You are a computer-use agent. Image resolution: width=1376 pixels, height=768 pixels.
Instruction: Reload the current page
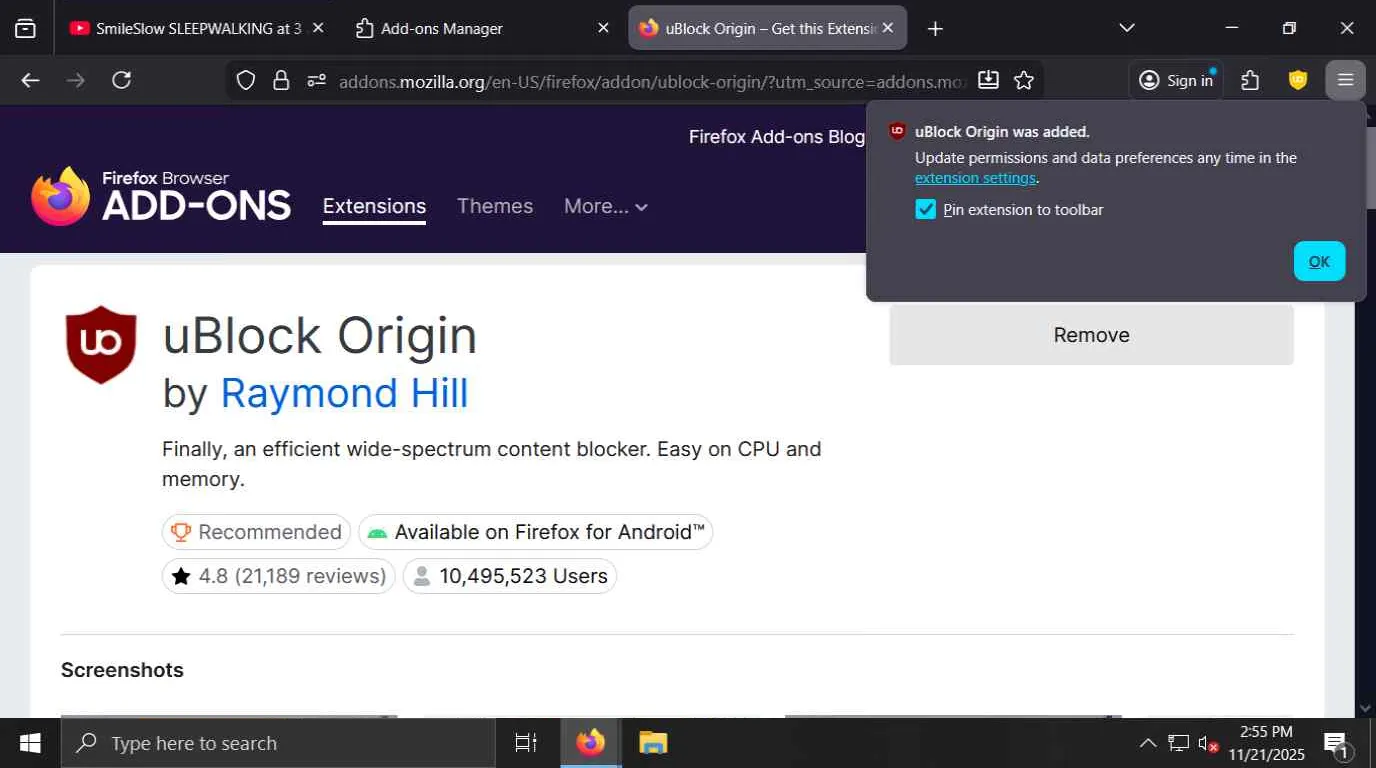pos(122,80)
